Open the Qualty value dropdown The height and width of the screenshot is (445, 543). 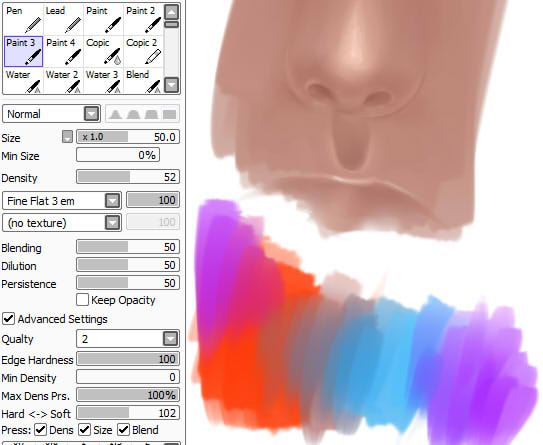coord(128,339)
